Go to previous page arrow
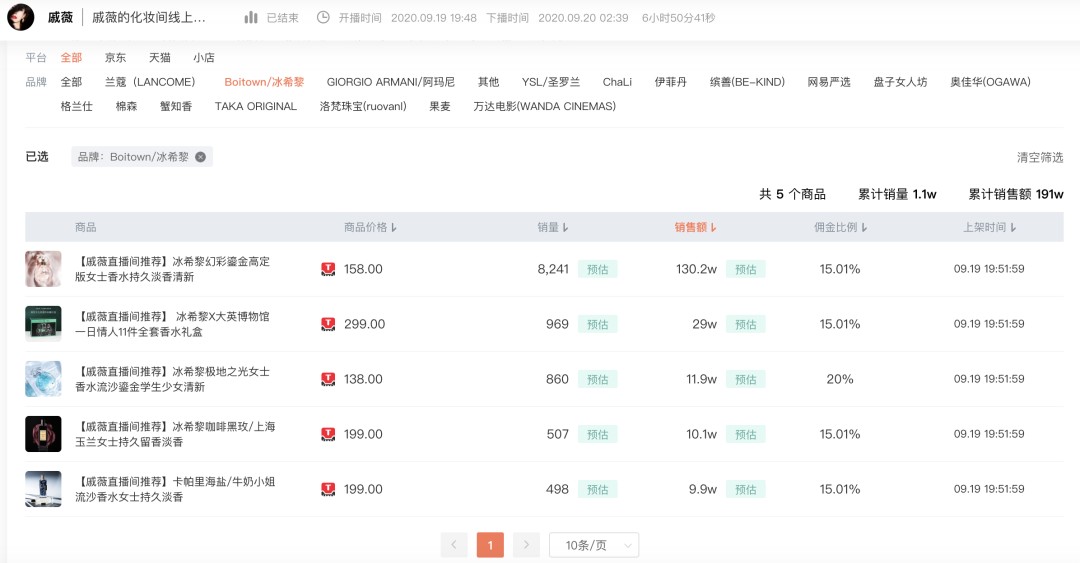Image resolution: width=1080 pixels, height=563 pixels. (454, 545)
